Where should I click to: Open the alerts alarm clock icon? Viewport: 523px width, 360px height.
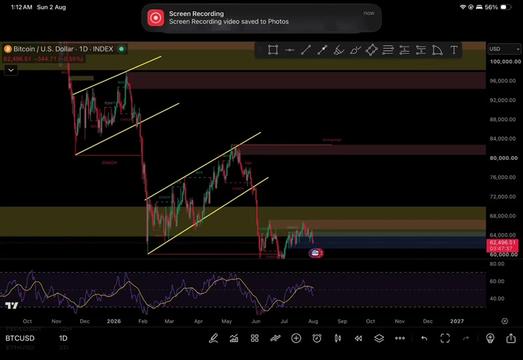coord(317,338)
